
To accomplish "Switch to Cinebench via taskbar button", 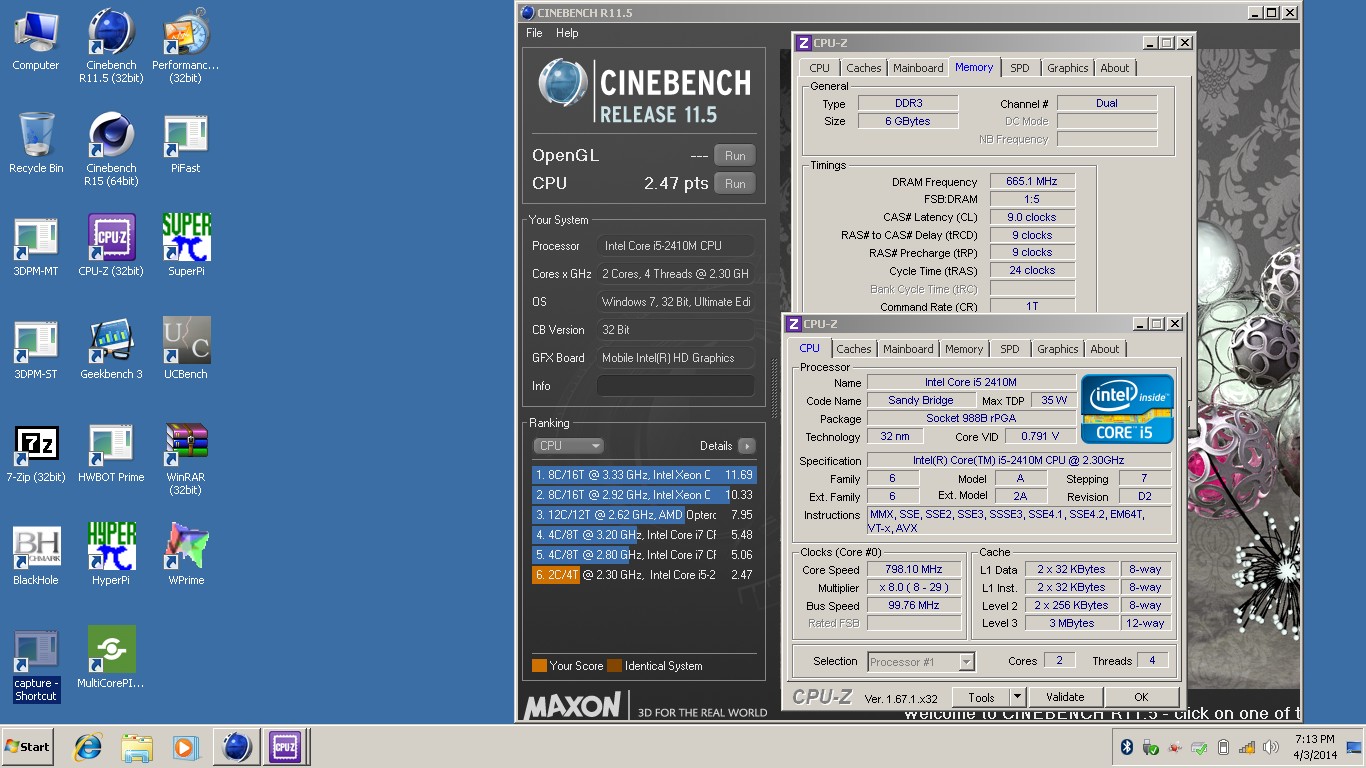I will point(237,747).
